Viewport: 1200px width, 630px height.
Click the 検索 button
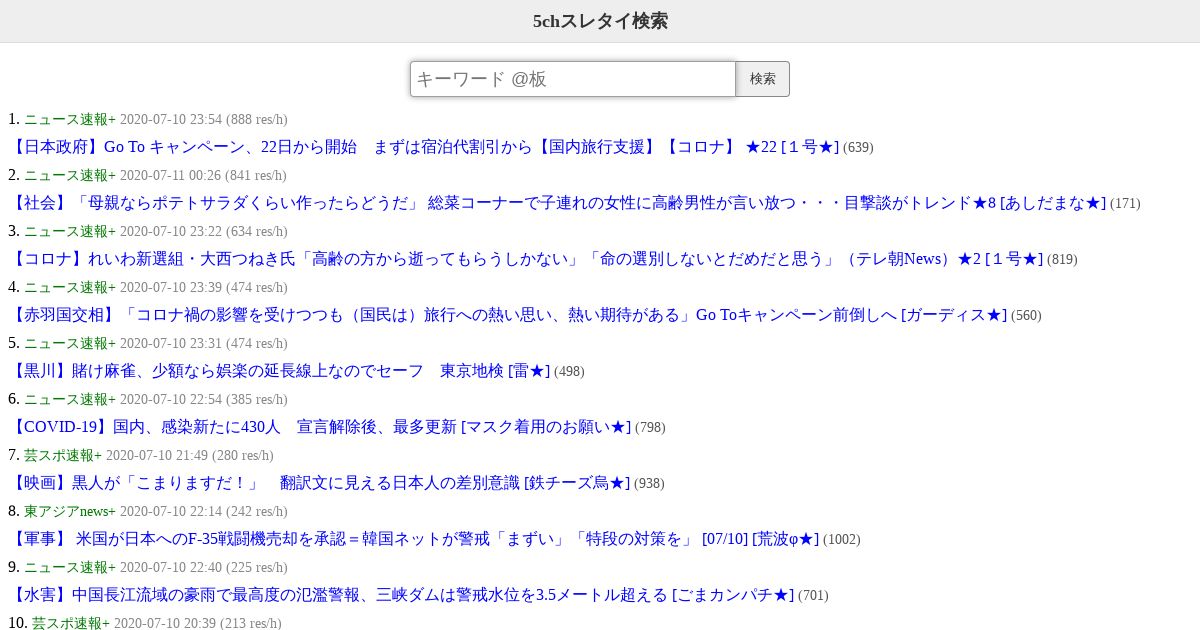pyautogui.click(x=763, y=79)
